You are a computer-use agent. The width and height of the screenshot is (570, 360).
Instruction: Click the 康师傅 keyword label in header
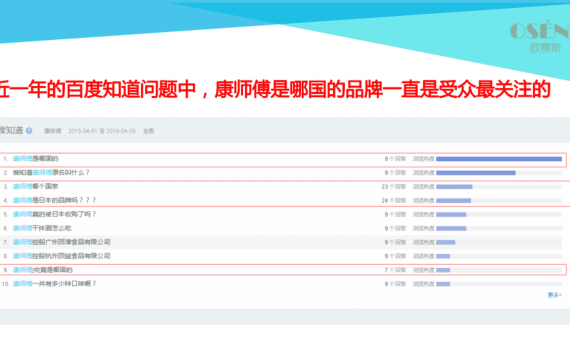(x=53, y=131)
